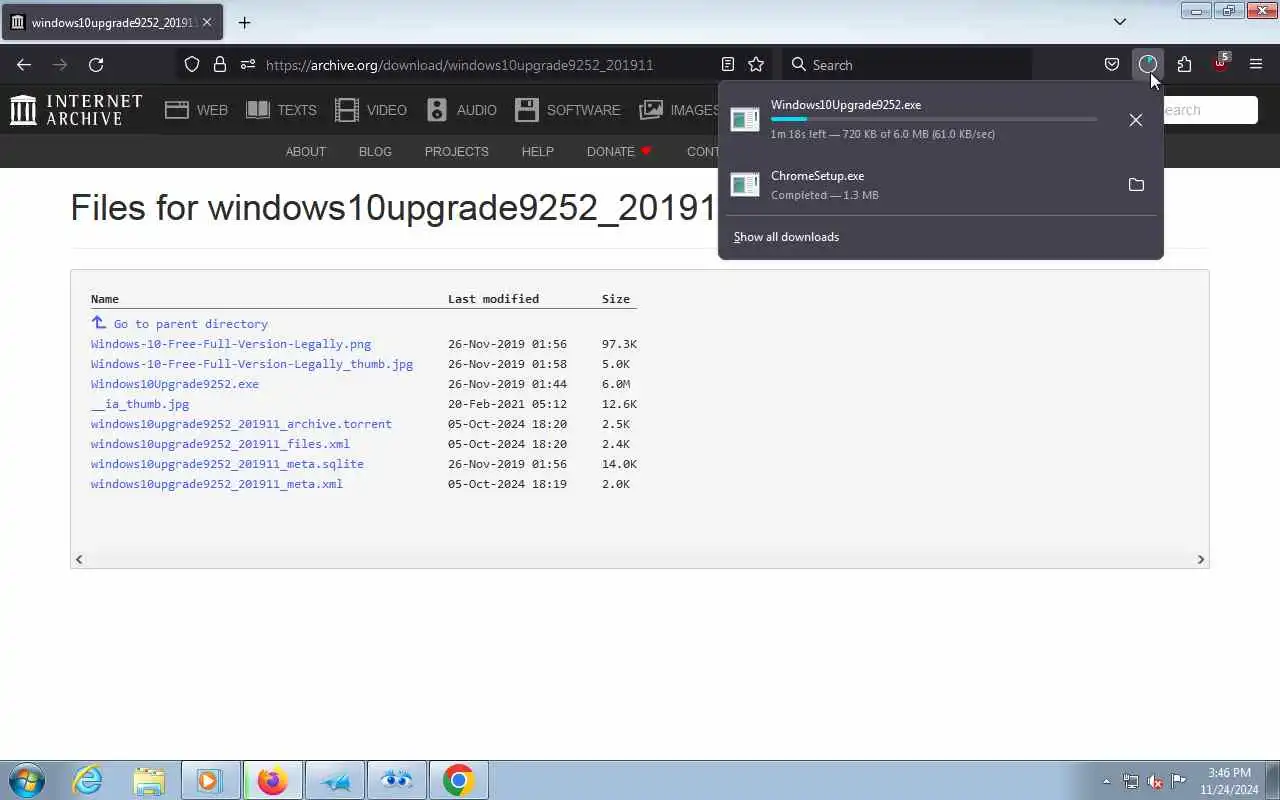This screenshot has height=800, width=1280.
Task: Open the HELP link
Action: 537,152
